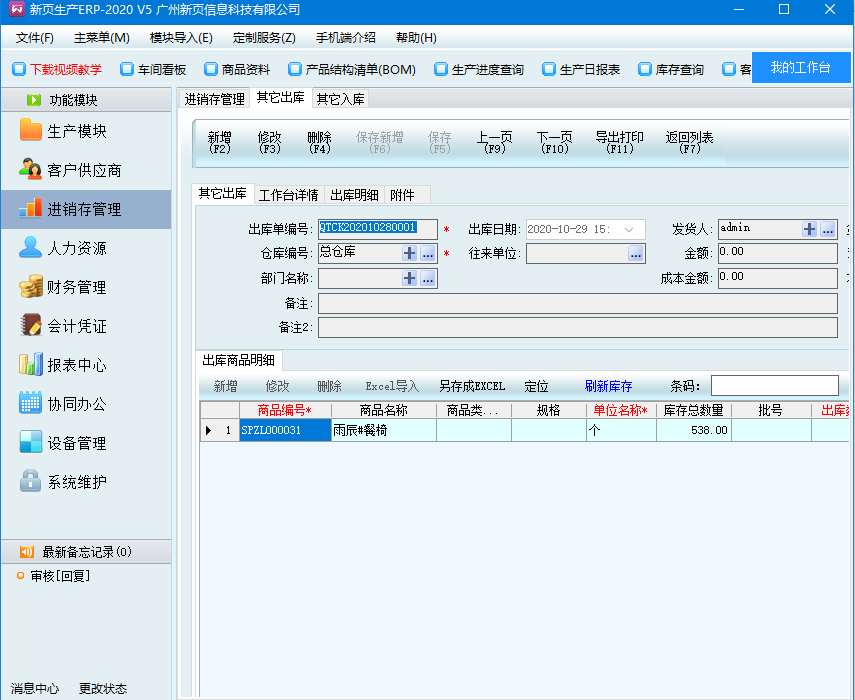Click the 条码 input field

774,386
